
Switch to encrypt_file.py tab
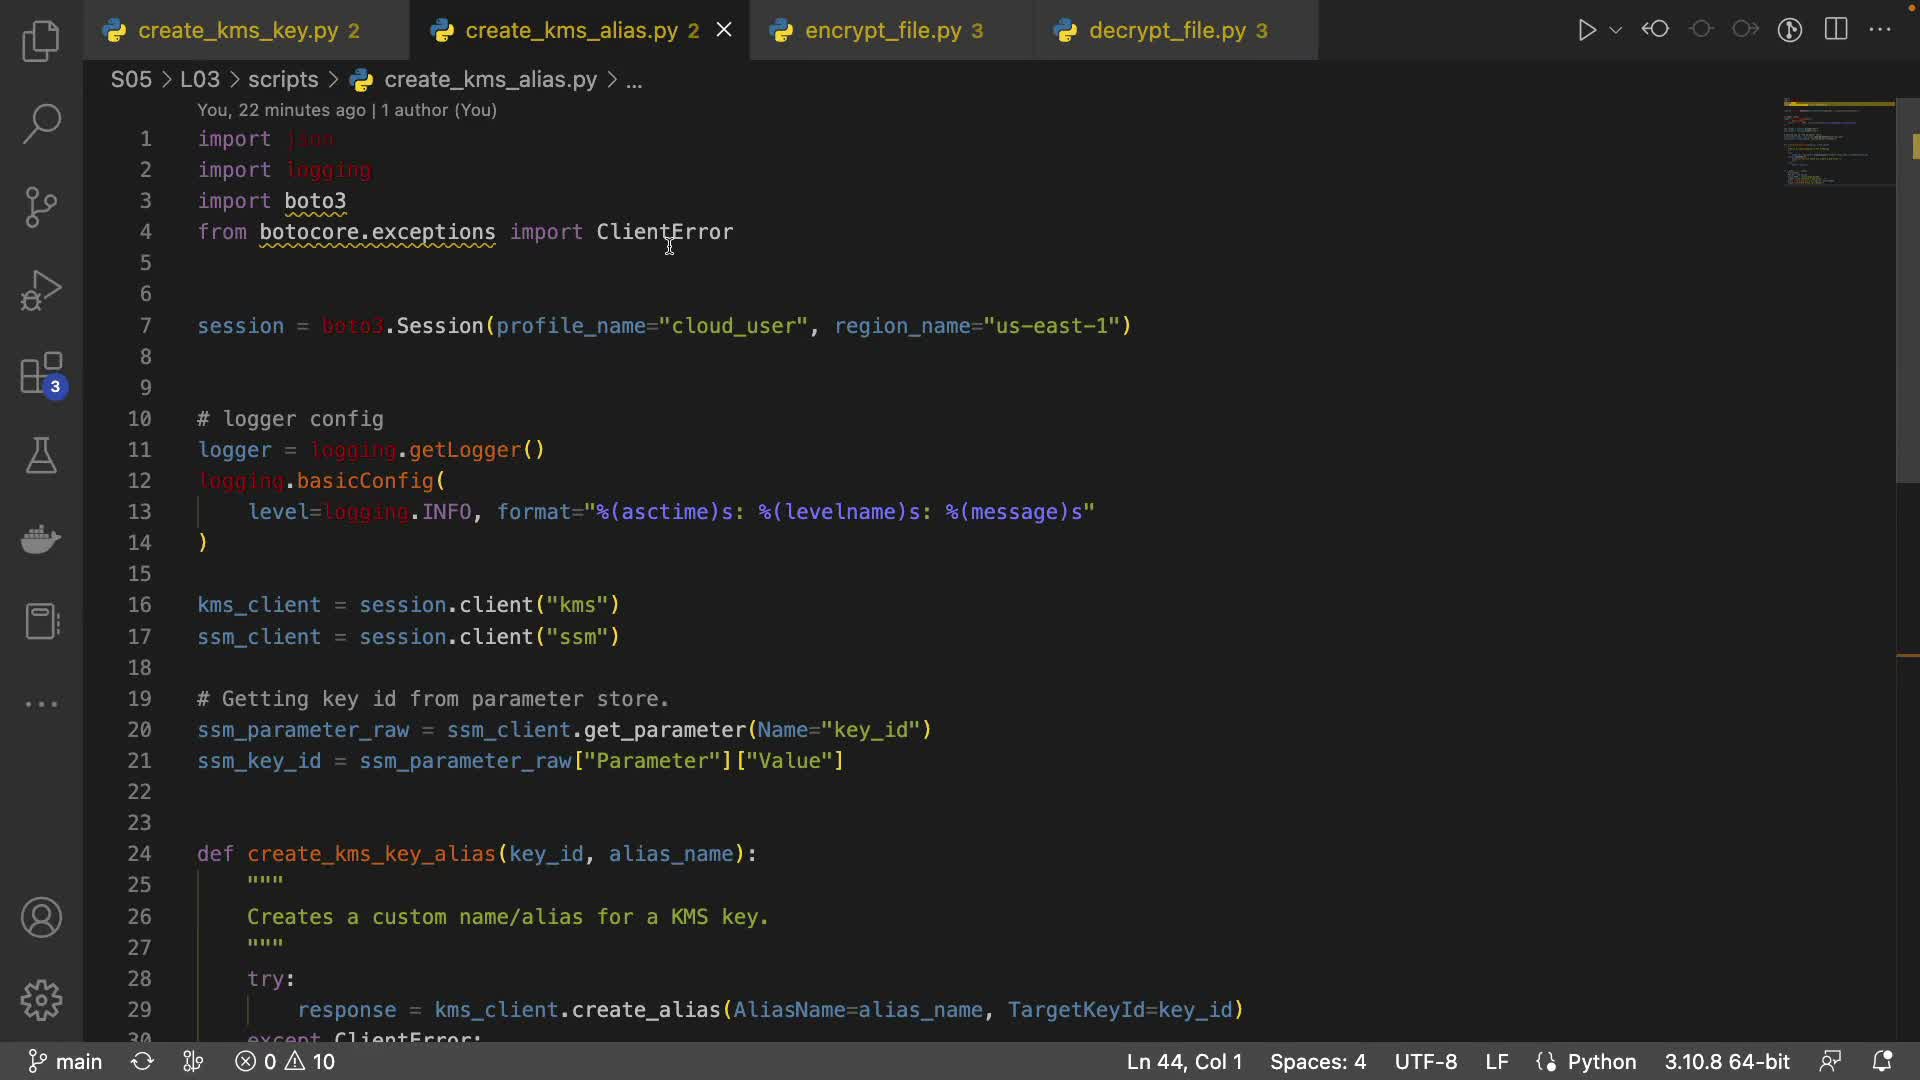click(883, 30)
